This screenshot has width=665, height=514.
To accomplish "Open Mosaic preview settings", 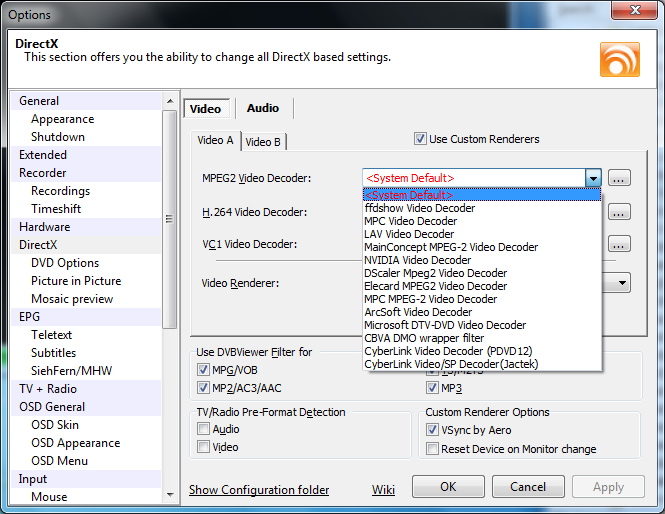I will tap(86, 299).
